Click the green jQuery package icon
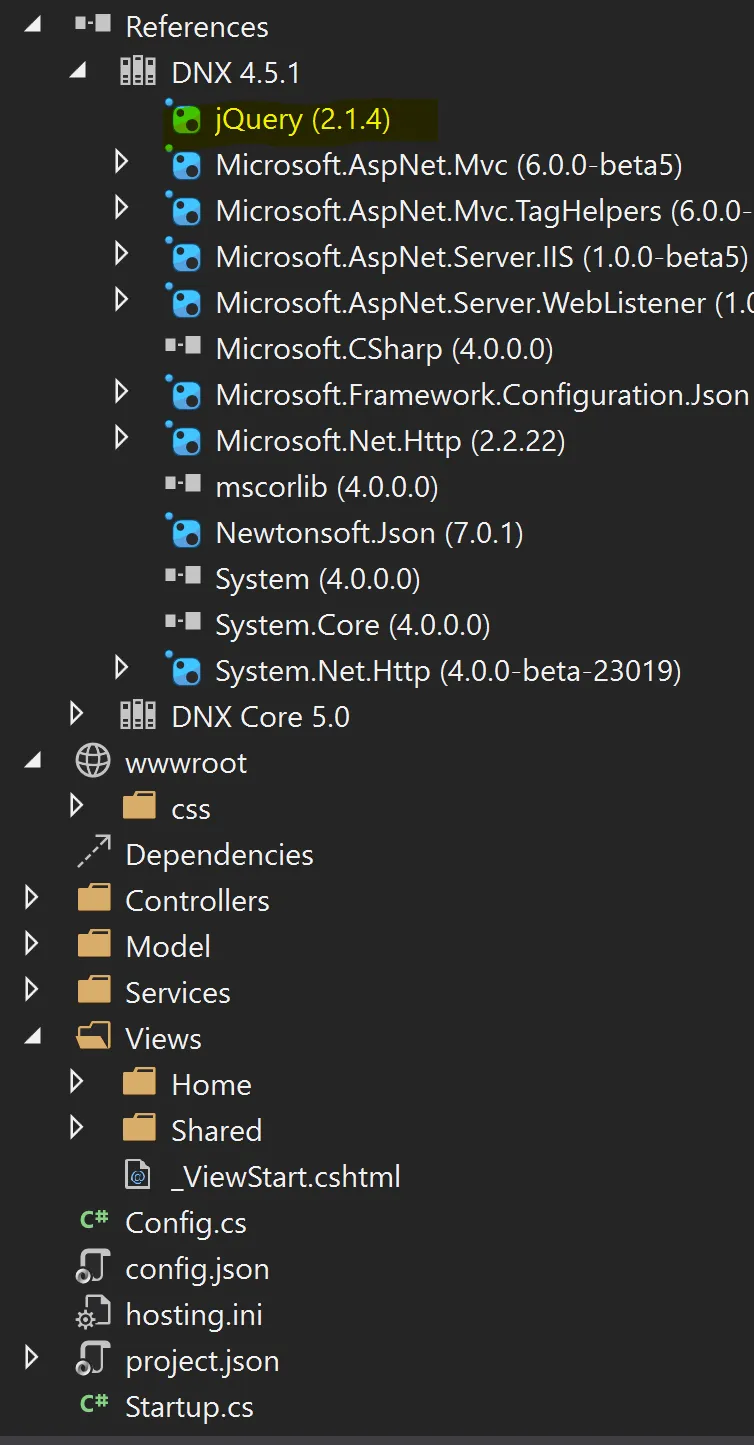Viewport: 754px width, 1445px height. tap(185, 120)
